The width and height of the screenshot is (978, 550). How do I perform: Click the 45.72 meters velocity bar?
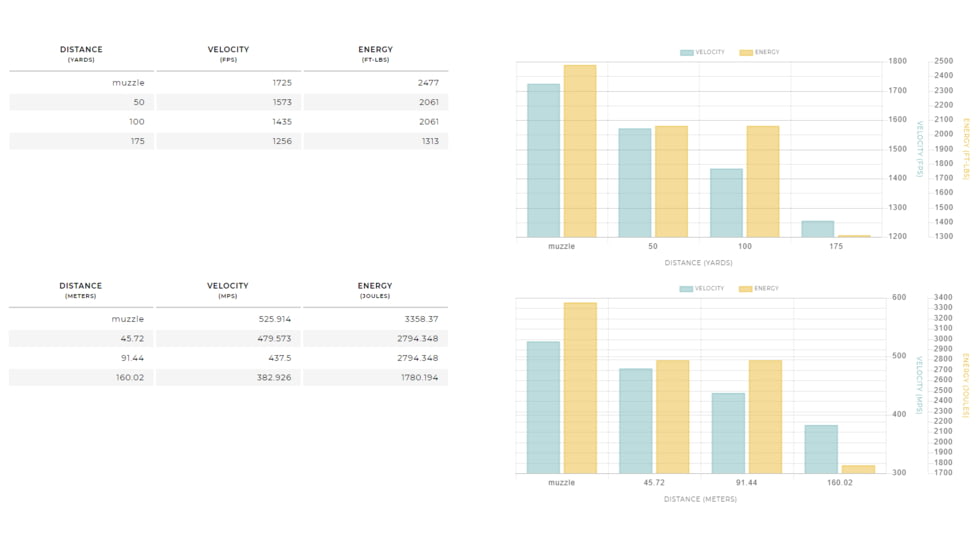click(635, 421)
